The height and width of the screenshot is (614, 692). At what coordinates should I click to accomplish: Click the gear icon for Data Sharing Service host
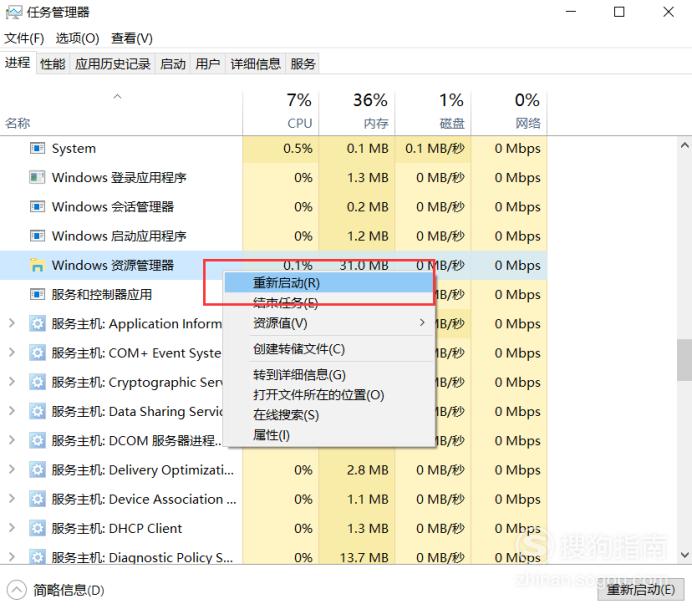(37, 411)
